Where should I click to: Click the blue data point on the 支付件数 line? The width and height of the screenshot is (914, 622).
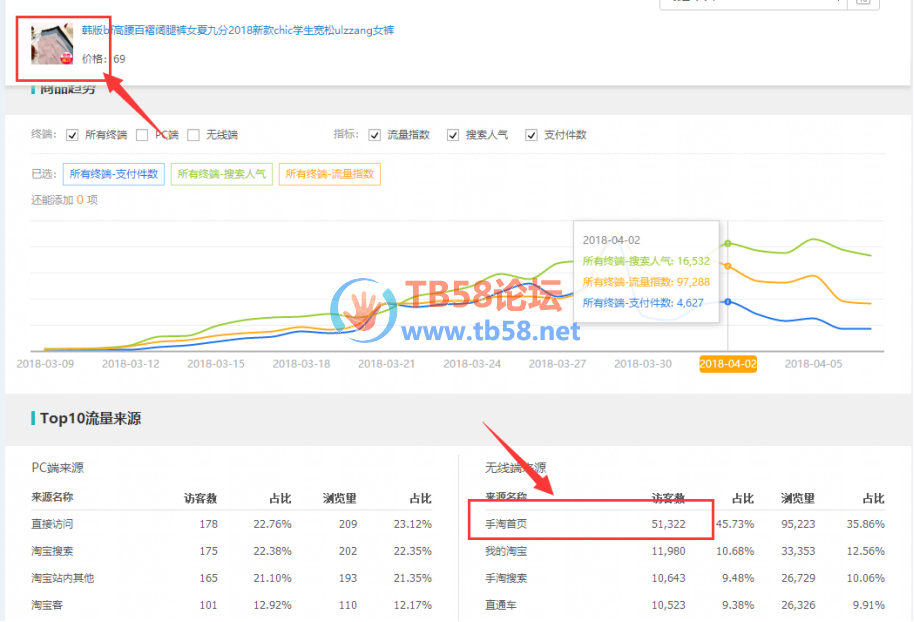727,302
